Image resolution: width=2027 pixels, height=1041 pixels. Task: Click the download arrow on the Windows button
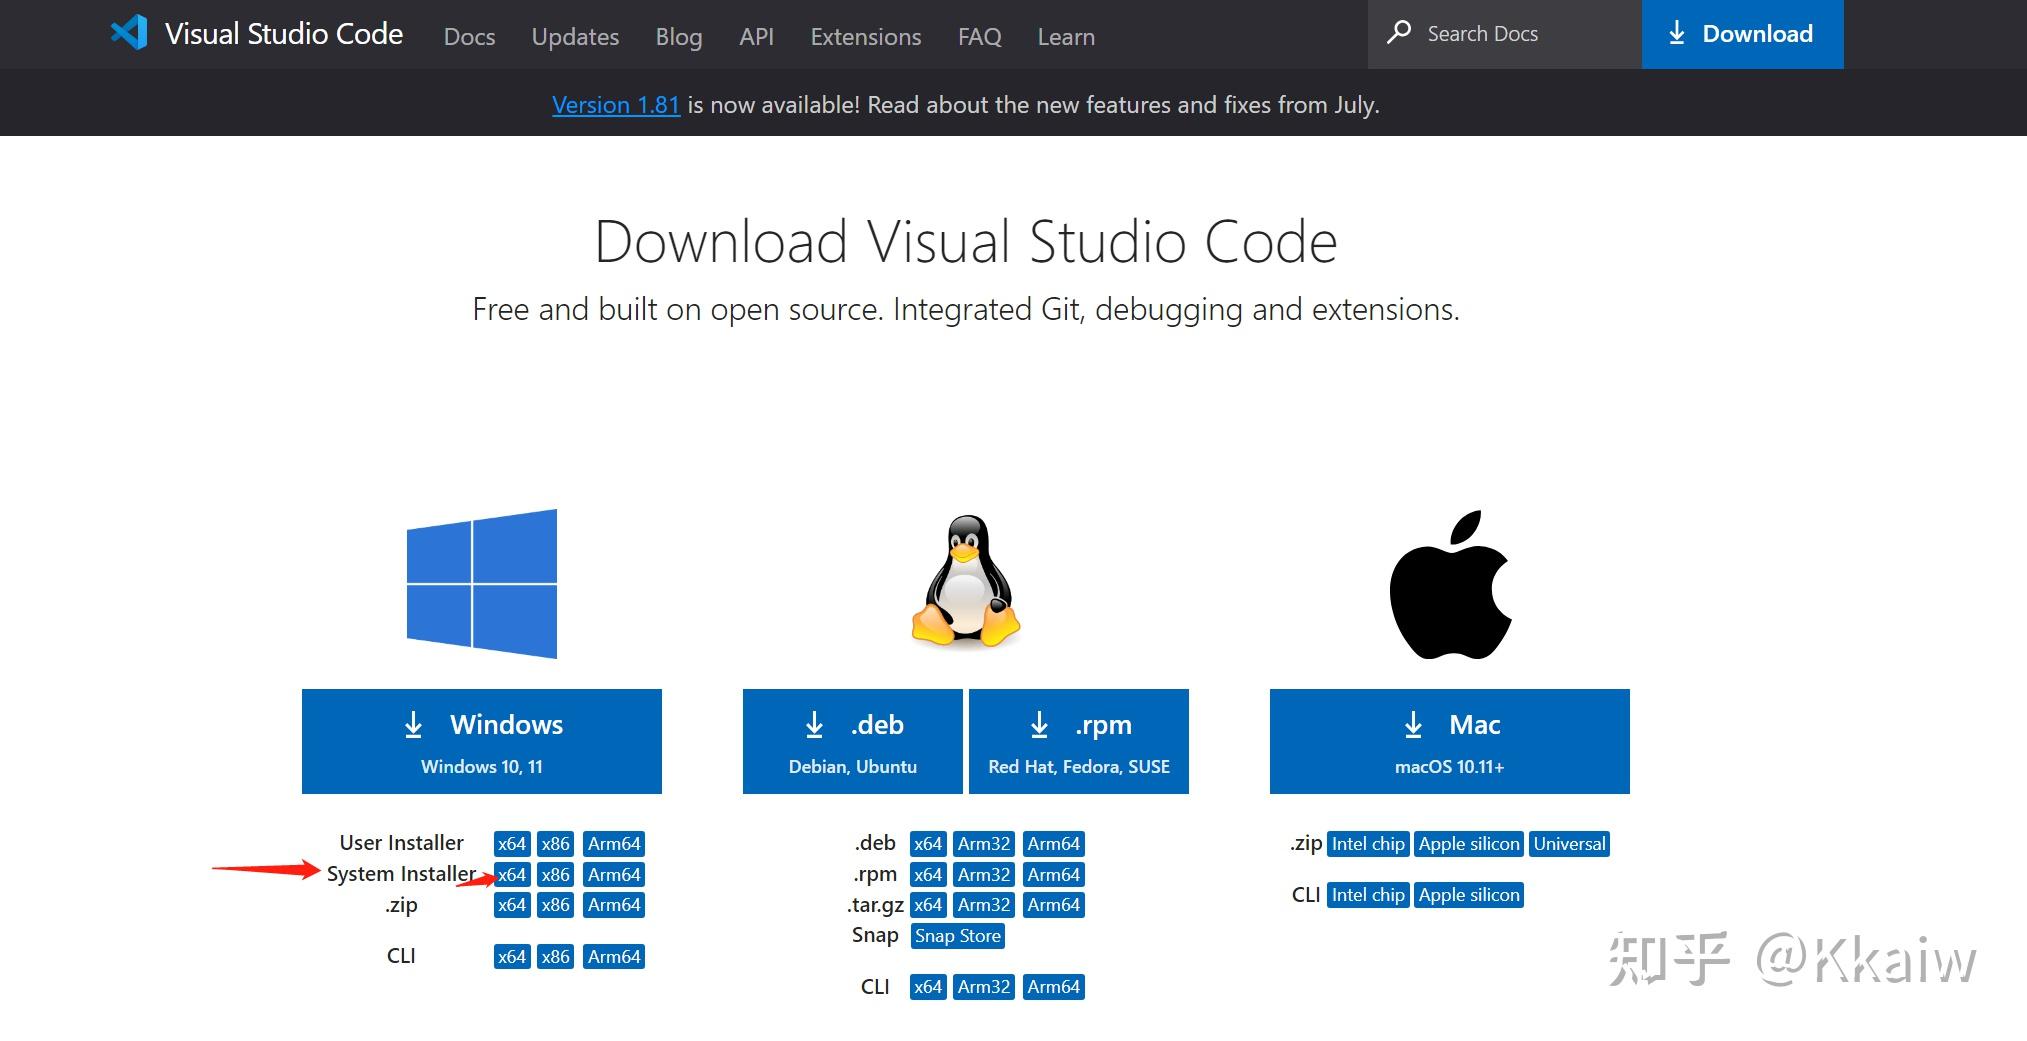pyautogui.click(x=415, y=725)
